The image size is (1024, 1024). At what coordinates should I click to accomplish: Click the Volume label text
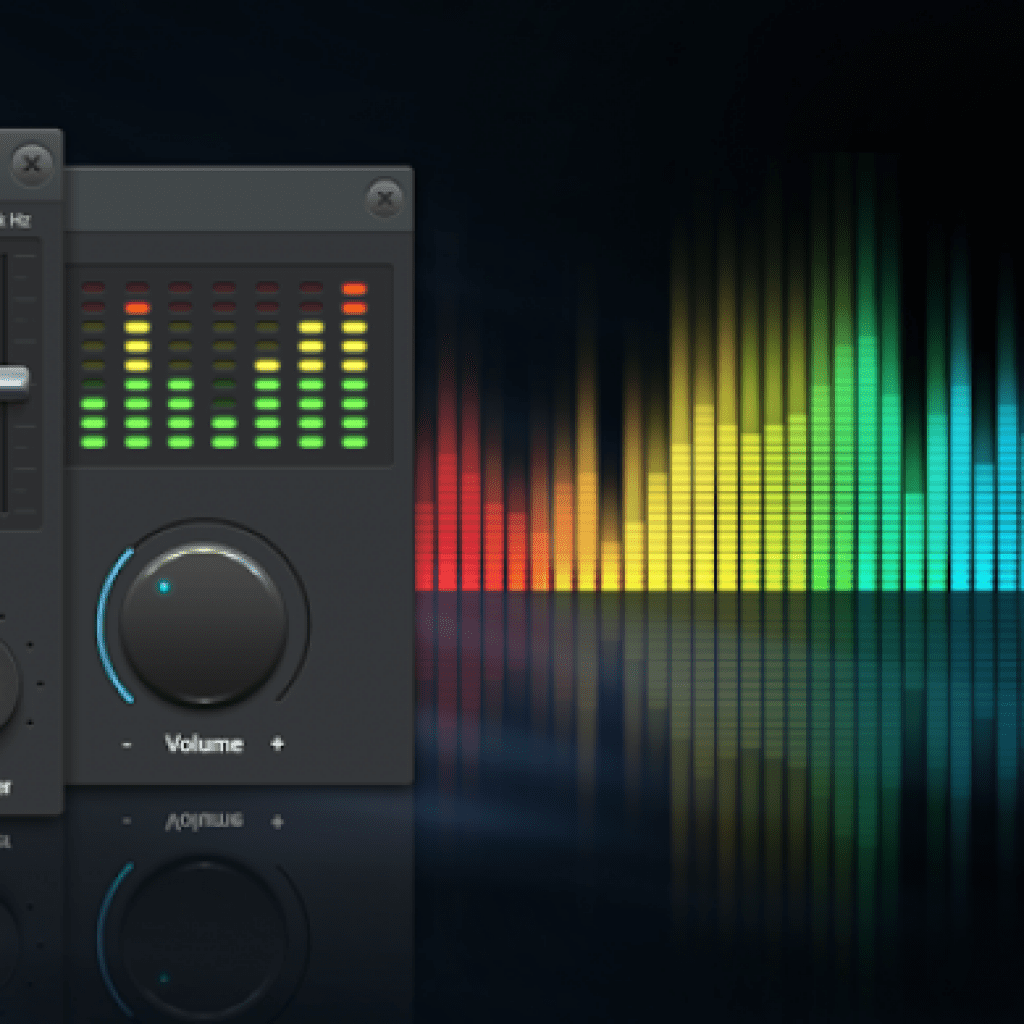(204, 744)
